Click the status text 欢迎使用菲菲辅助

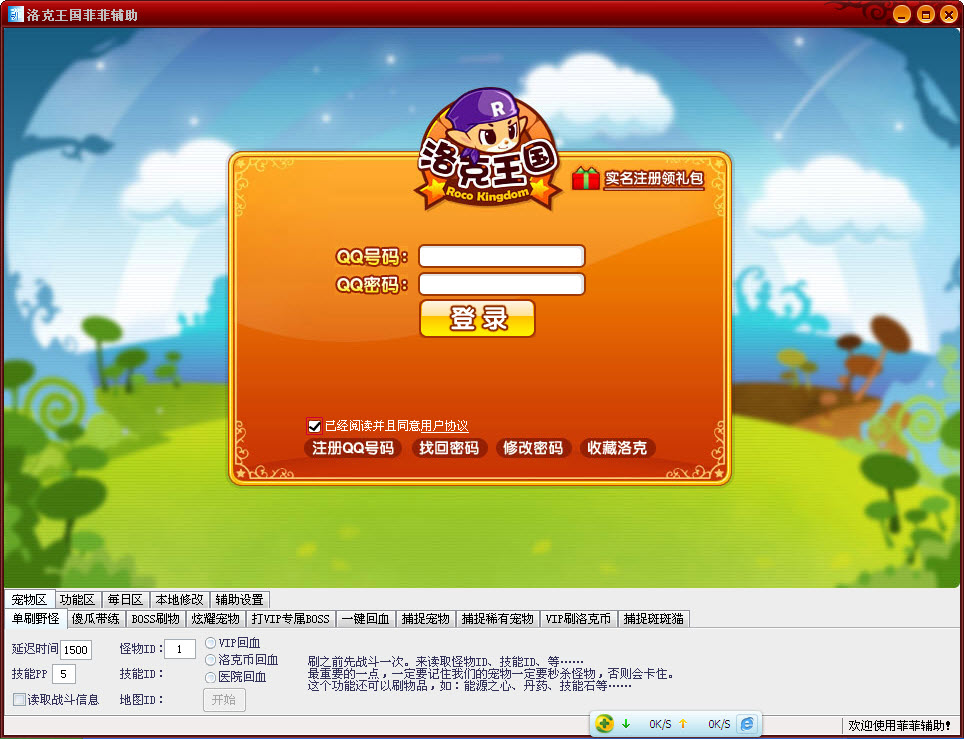[899, 725]
